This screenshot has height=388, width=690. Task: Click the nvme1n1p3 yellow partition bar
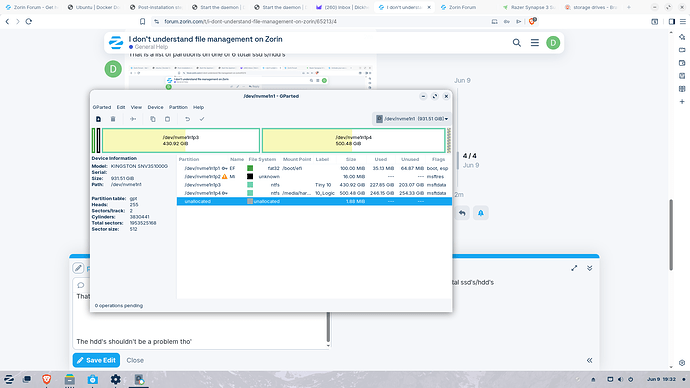click(x=181, y=140)
